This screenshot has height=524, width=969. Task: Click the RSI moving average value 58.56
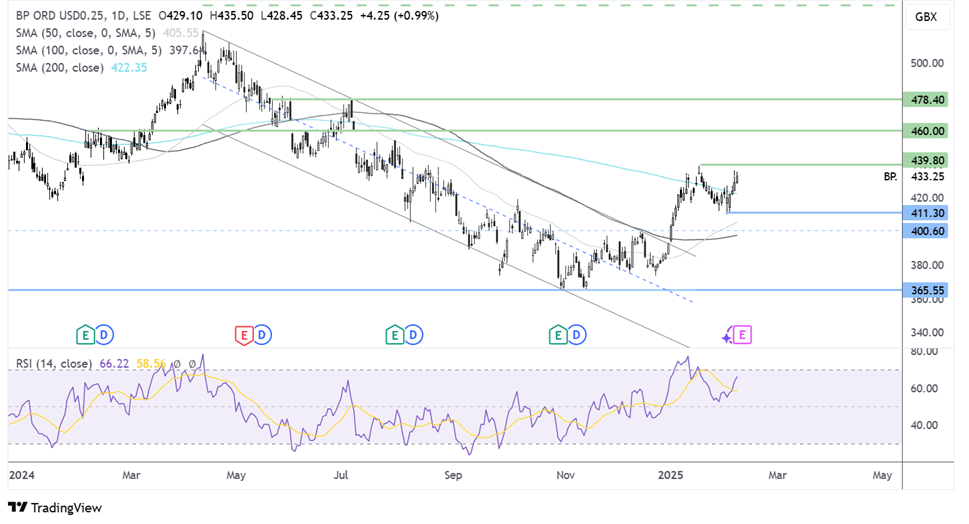click(151, 364)
